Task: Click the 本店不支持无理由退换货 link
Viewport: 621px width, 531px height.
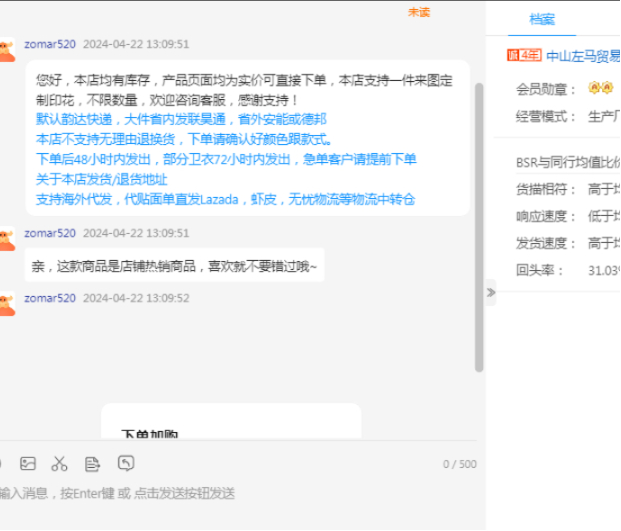Action: tap(184, 139)
